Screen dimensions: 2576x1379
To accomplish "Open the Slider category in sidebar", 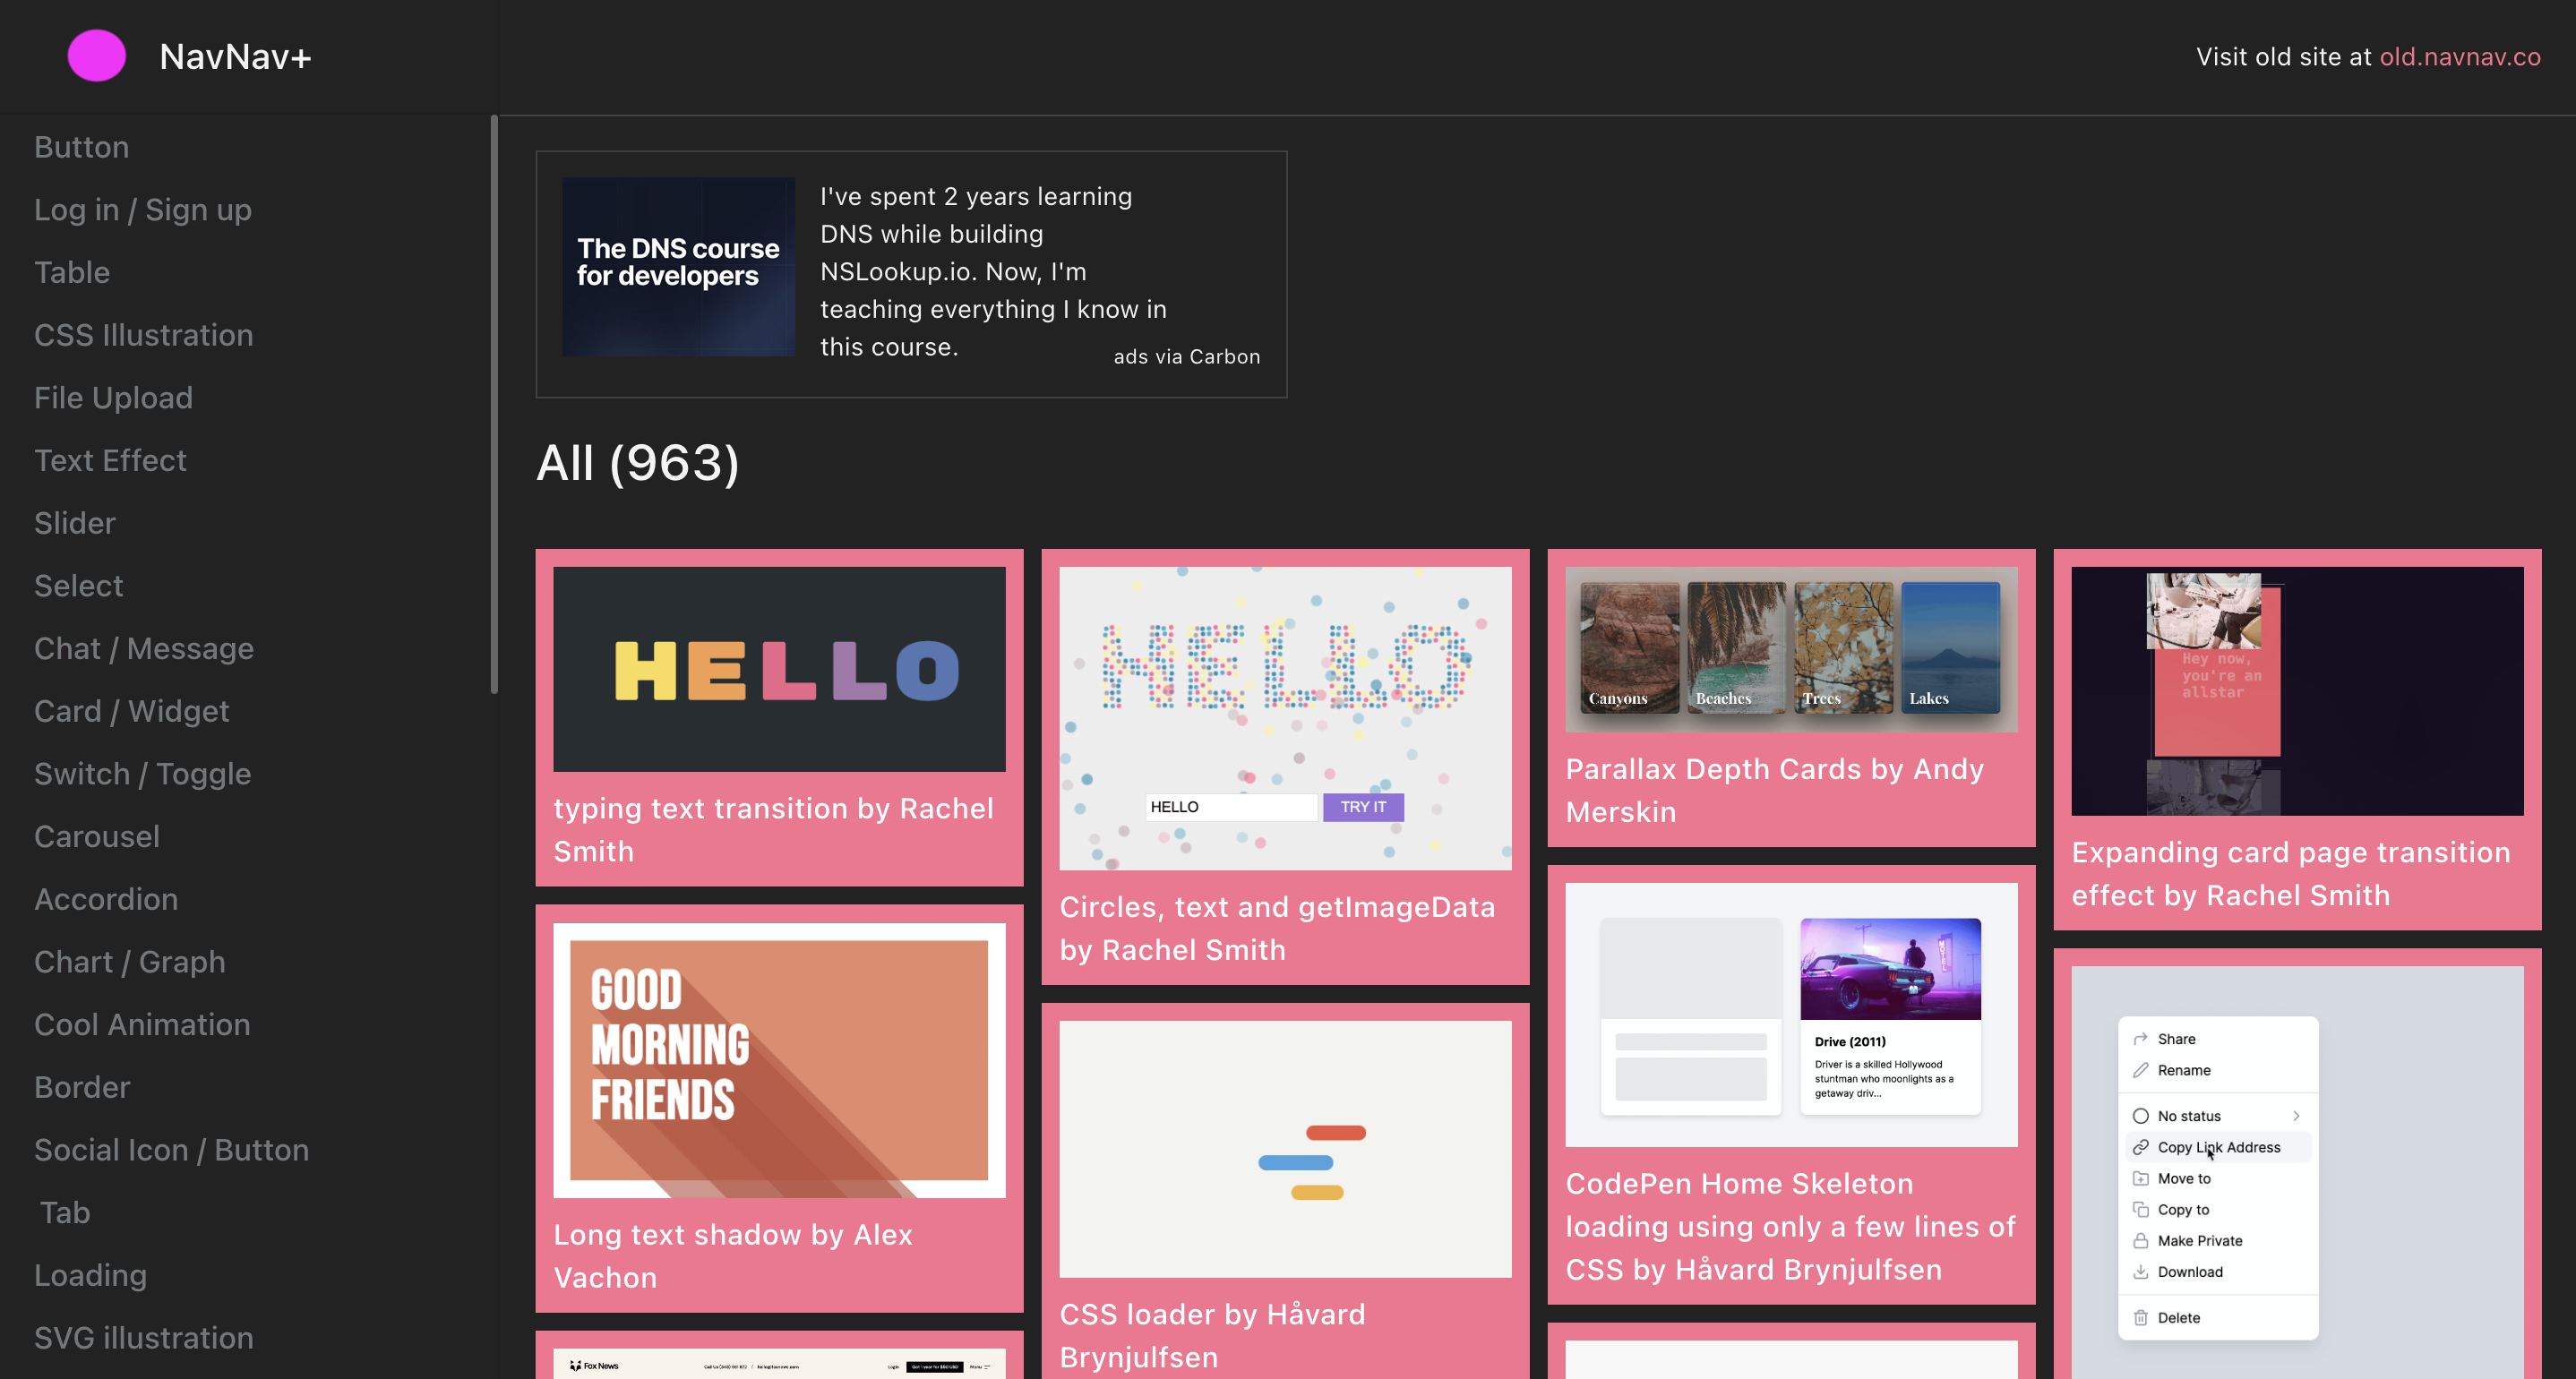I will 75,523.
